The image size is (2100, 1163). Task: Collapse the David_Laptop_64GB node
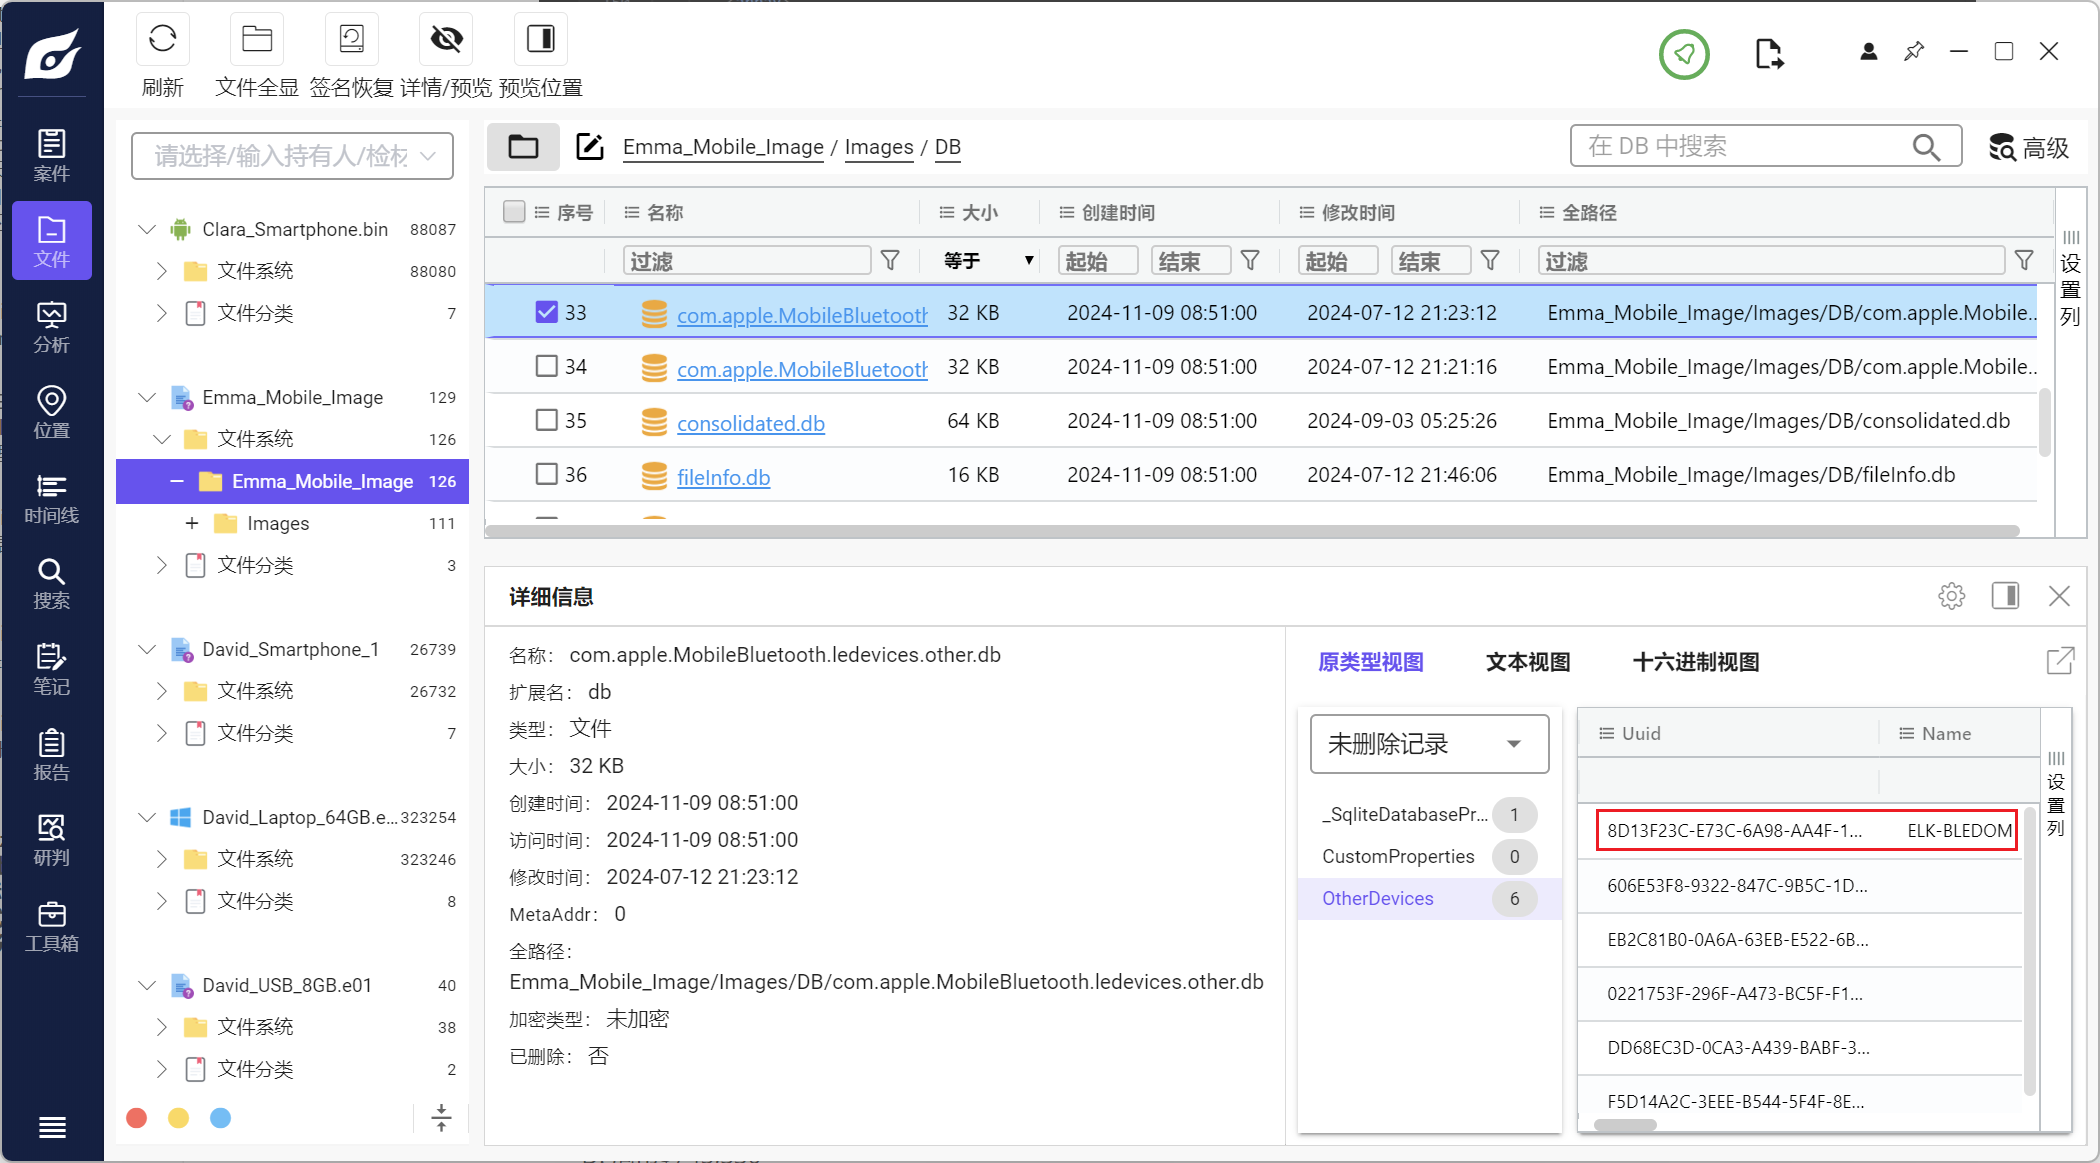pos(147,817)
